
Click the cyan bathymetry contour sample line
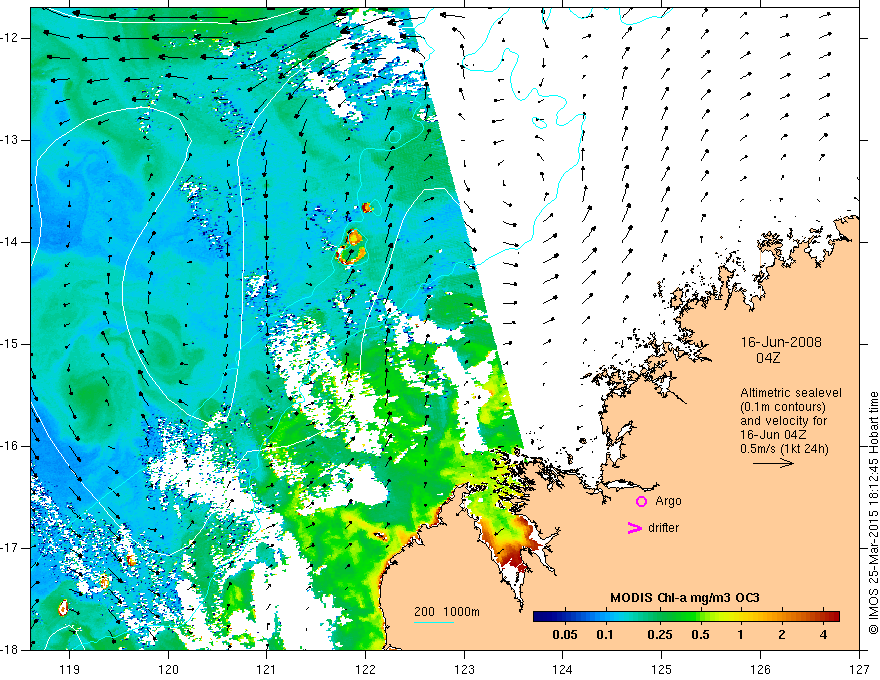(434, 622)
